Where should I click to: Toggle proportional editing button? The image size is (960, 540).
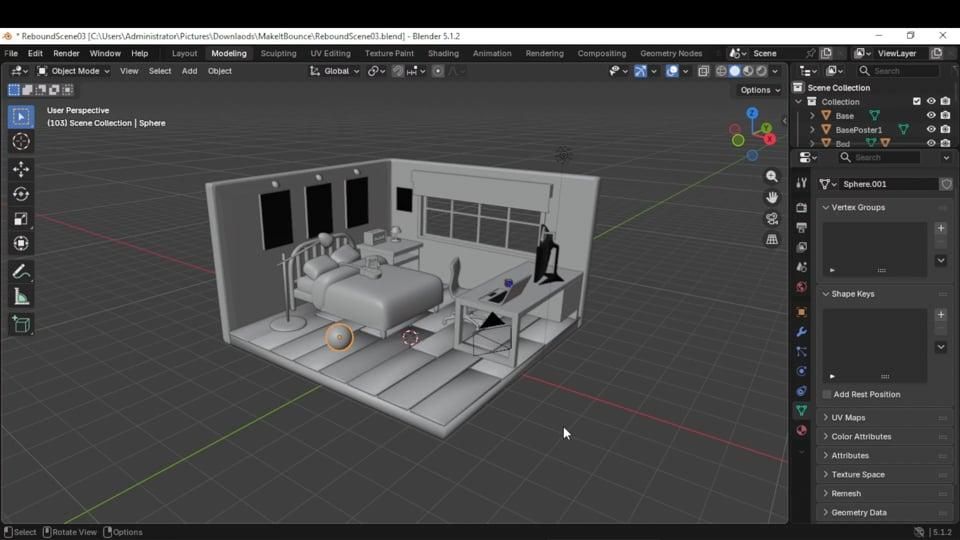click(x=438, y=71)
